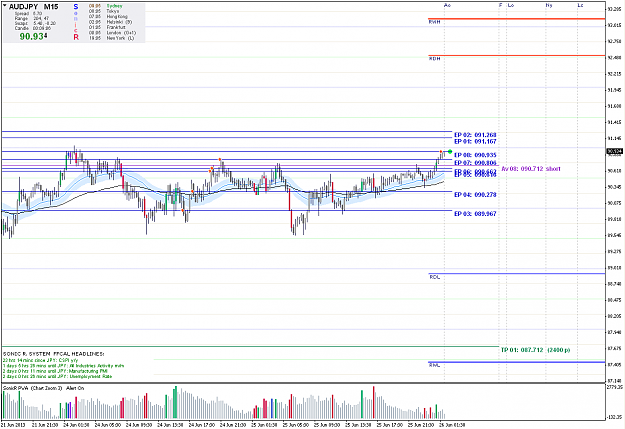Click the black current price tag on axis
This screenshot has height=429, width=625.
[614, 151]
